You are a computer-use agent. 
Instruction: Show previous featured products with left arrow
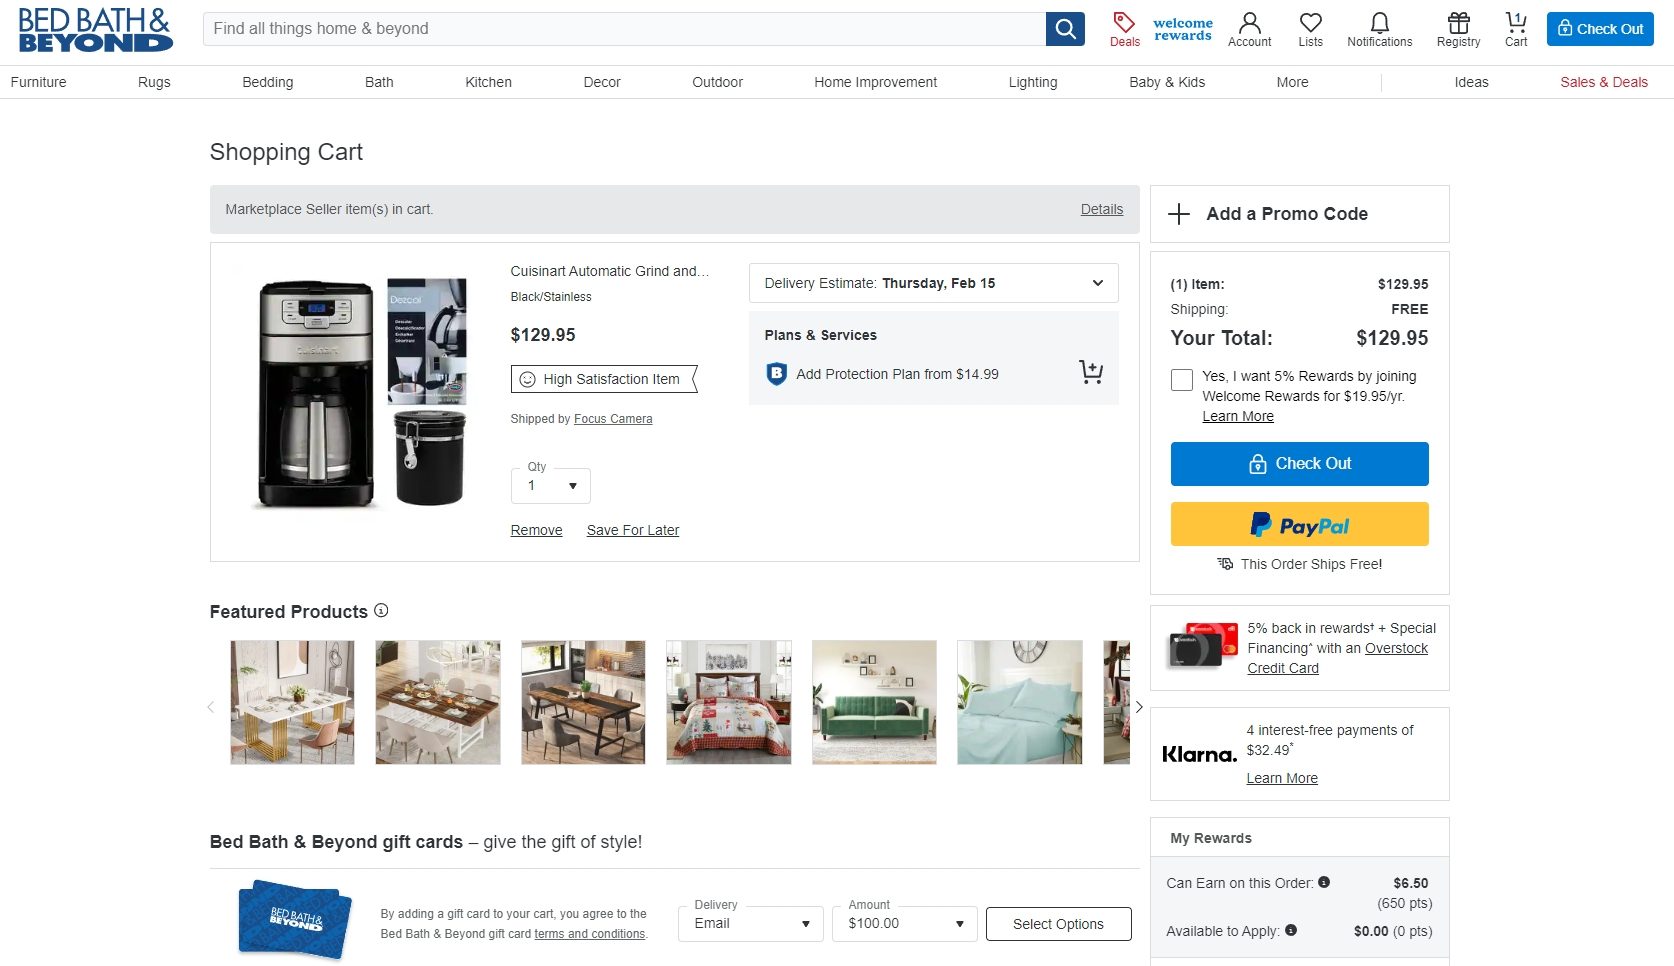click(211, 707)
